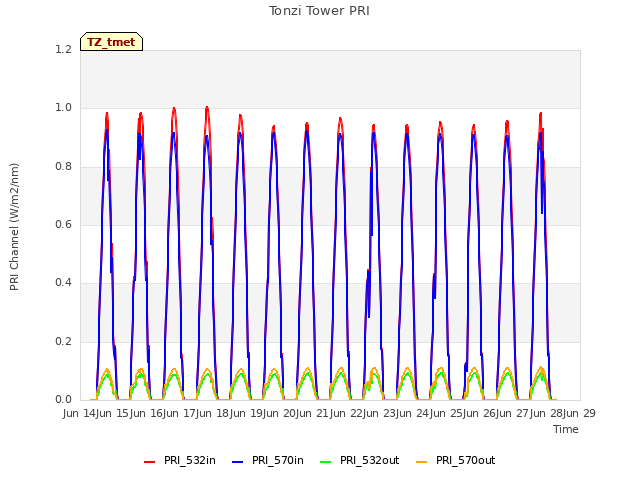Click the 0.8 y-axis tick label
640x480 pixels.
point(63,167)
